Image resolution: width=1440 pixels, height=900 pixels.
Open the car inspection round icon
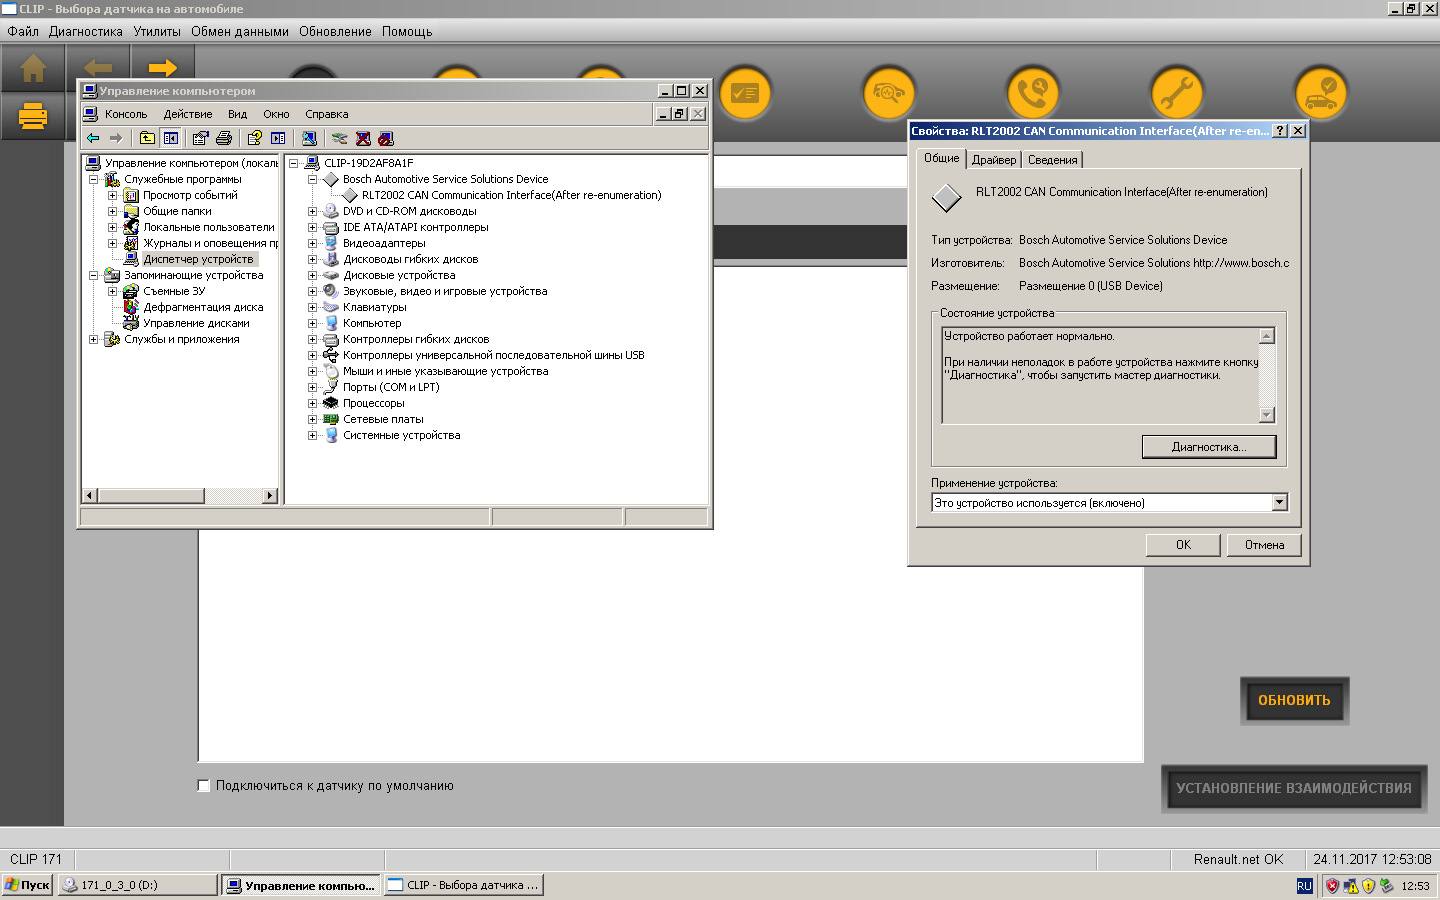click(x=889, y=93)
